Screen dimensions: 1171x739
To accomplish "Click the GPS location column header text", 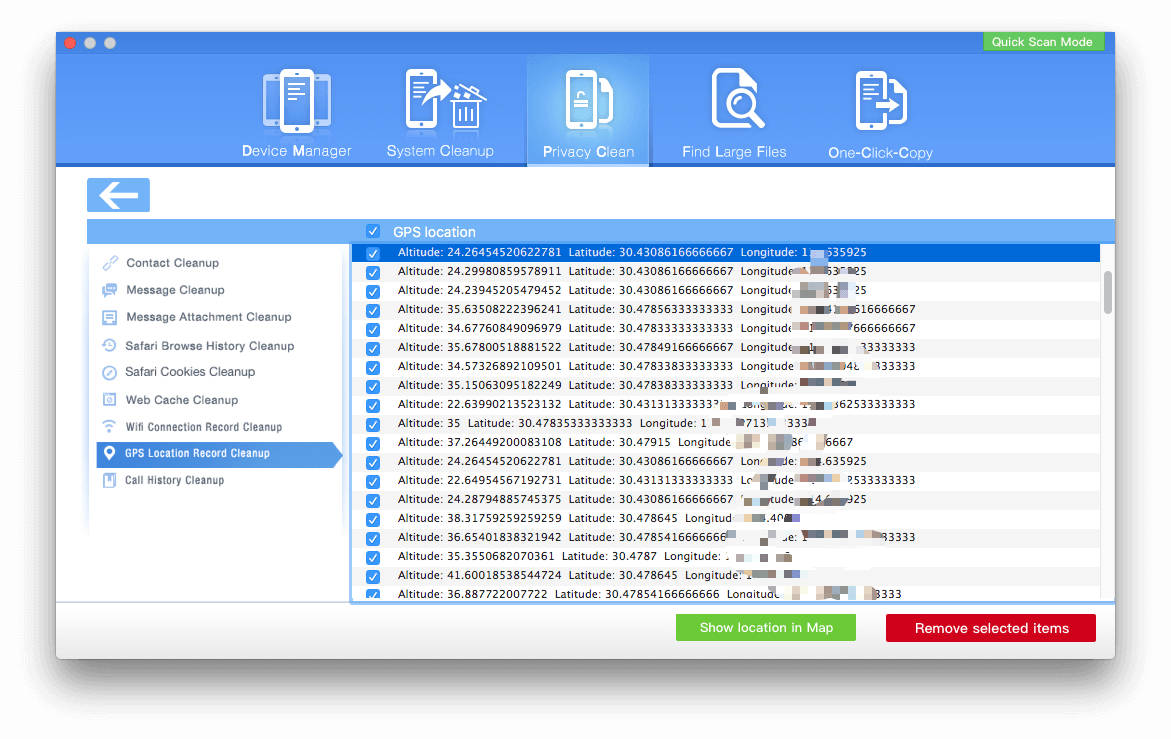I will (x=434, y=231).
